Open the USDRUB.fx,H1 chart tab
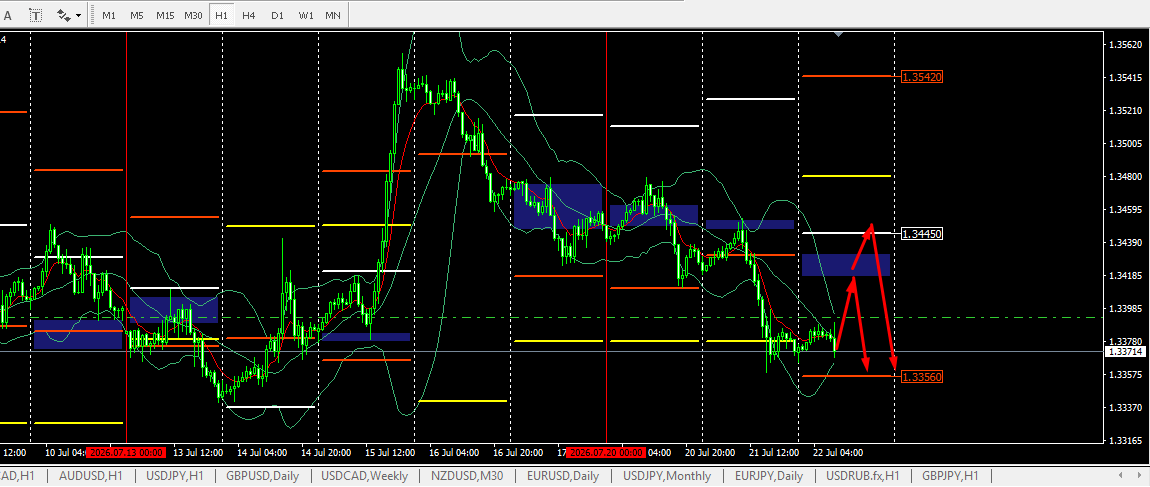Viewport: 1150px width, 487px height. tap(862, 476)
